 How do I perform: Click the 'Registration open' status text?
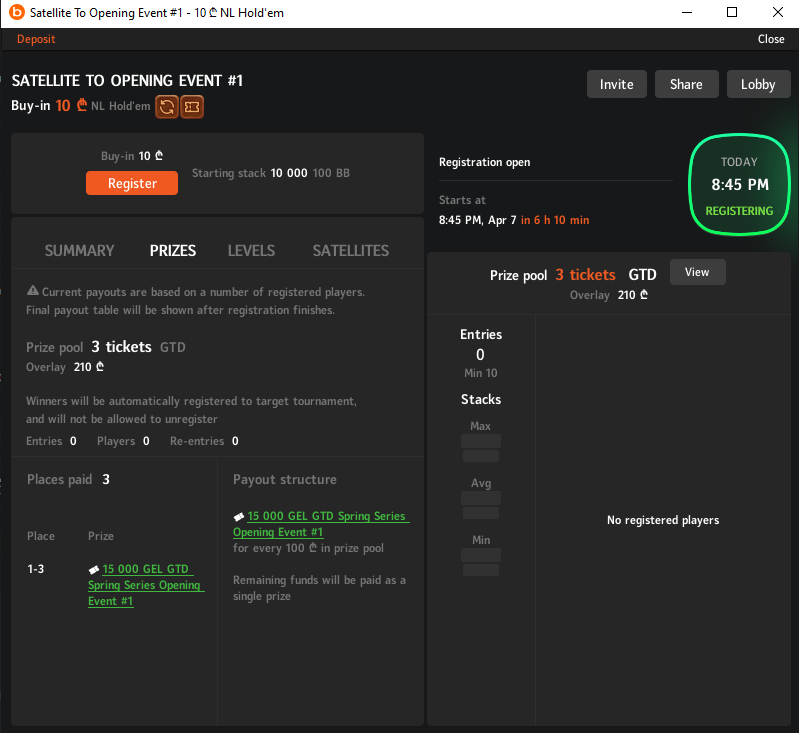(x=485, y=162)
